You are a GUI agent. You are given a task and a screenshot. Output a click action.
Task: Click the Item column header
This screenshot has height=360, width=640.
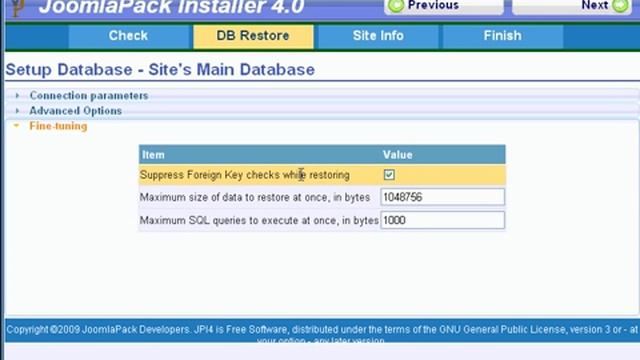pyautogui.click(x=153, y=155)
